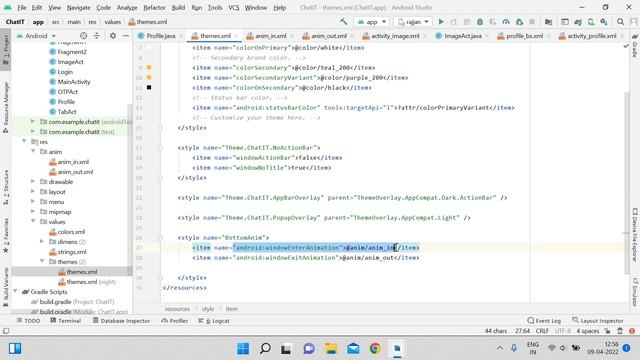Open the SDK Manager icon
Viewport: 640px width, 360px height.
point(604,22)
